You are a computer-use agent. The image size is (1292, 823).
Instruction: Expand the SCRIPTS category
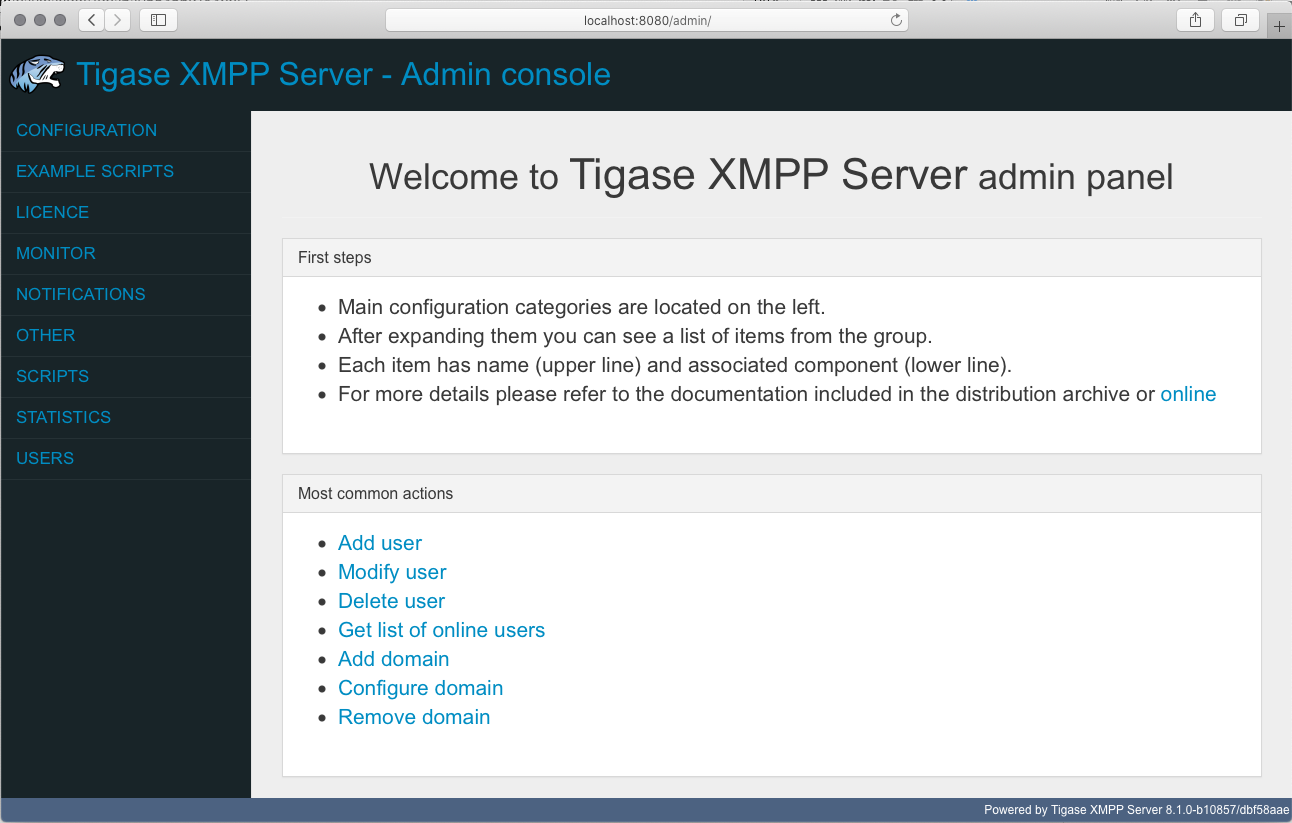(126, 377)
